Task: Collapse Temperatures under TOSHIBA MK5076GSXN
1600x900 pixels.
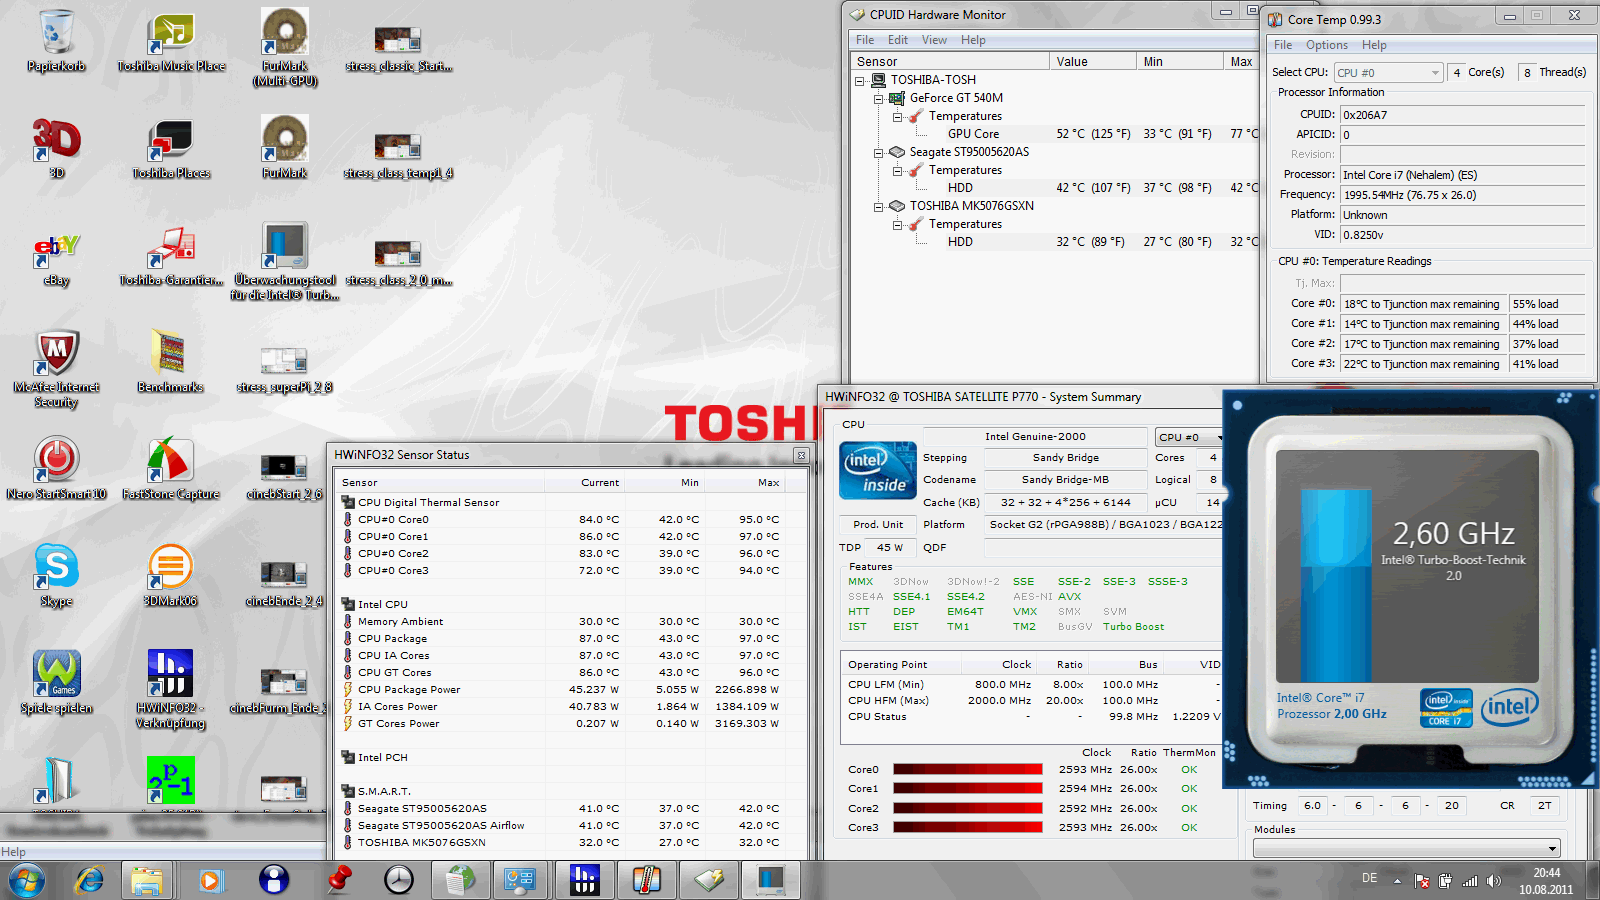Action: 898,224
